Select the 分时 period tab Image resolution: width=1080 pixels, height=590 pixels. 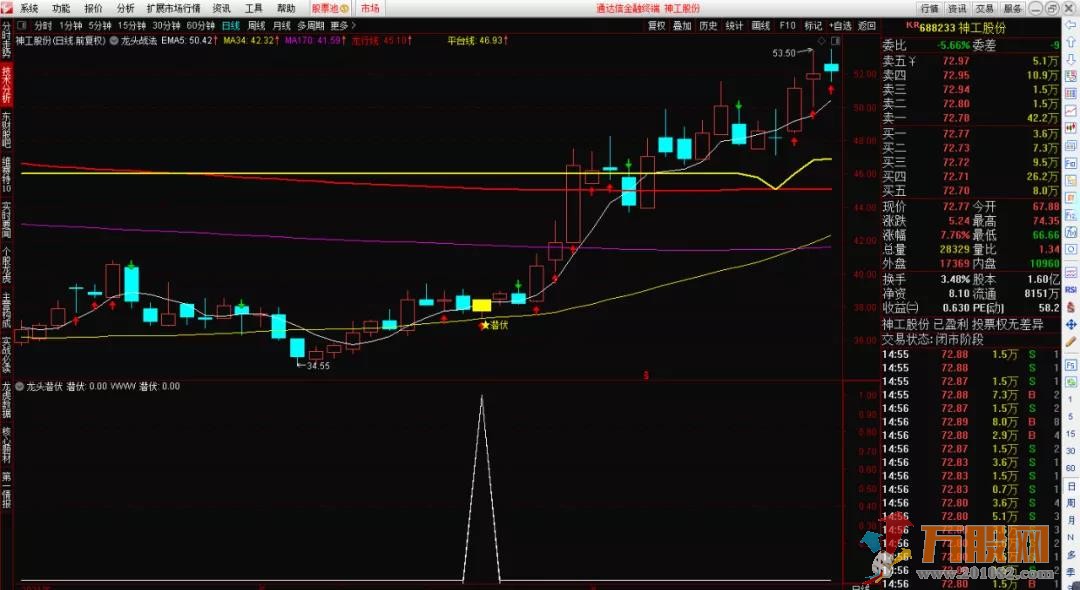click(x=43, y=26)
